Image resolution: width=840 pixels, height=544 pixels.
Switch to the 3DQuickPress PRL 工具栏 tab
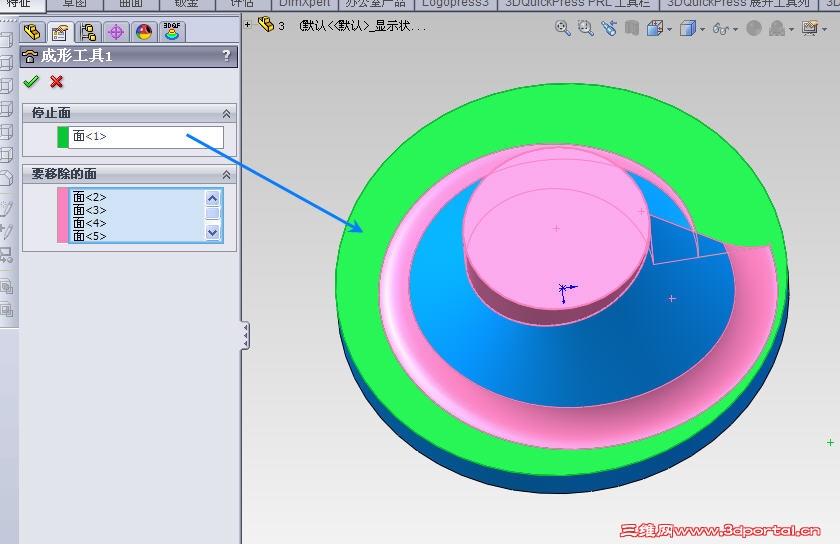point(578,4)
